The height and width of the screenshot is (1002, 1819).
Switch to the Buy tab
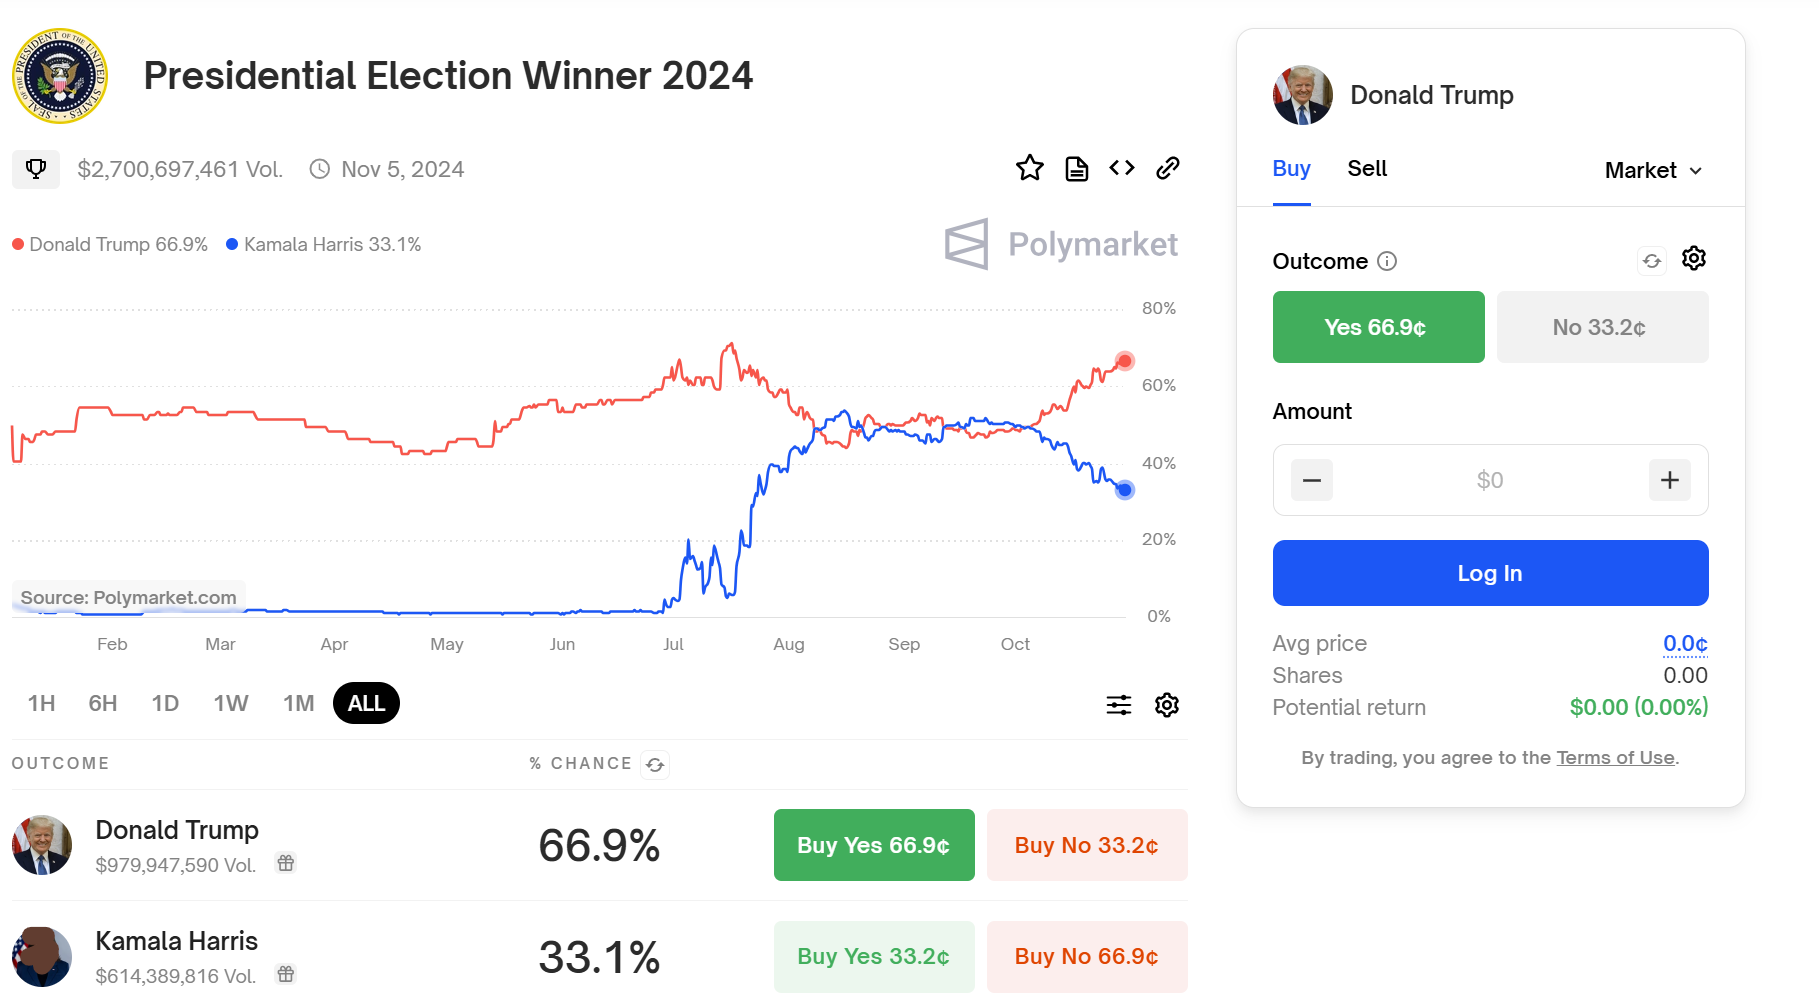(1291, 169)
